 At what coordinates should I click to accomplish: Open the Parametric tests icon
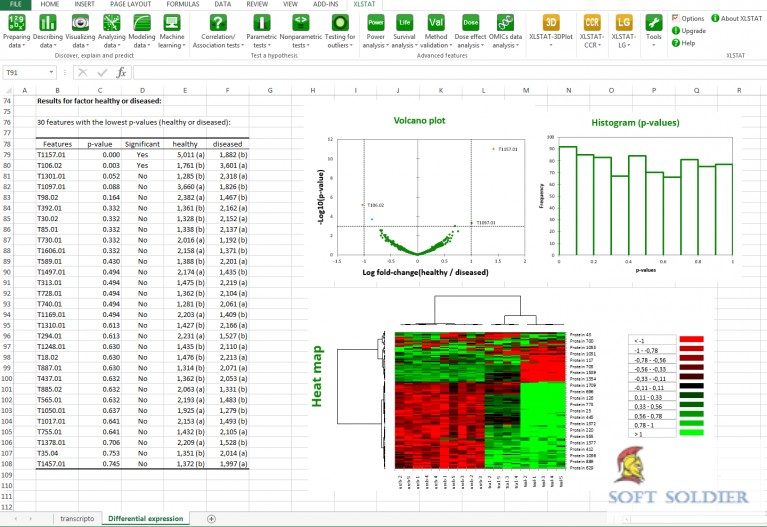[x=262, y=23]
